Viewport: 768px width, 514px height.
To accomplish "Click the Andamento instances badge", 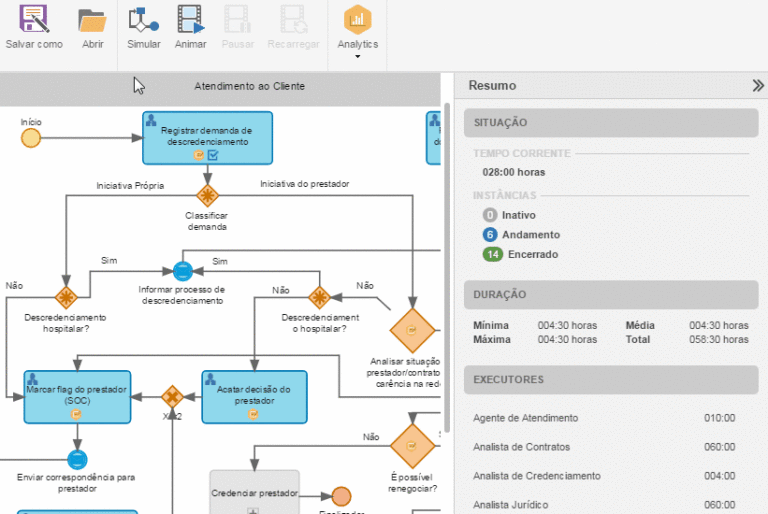I will click(490, 235).
